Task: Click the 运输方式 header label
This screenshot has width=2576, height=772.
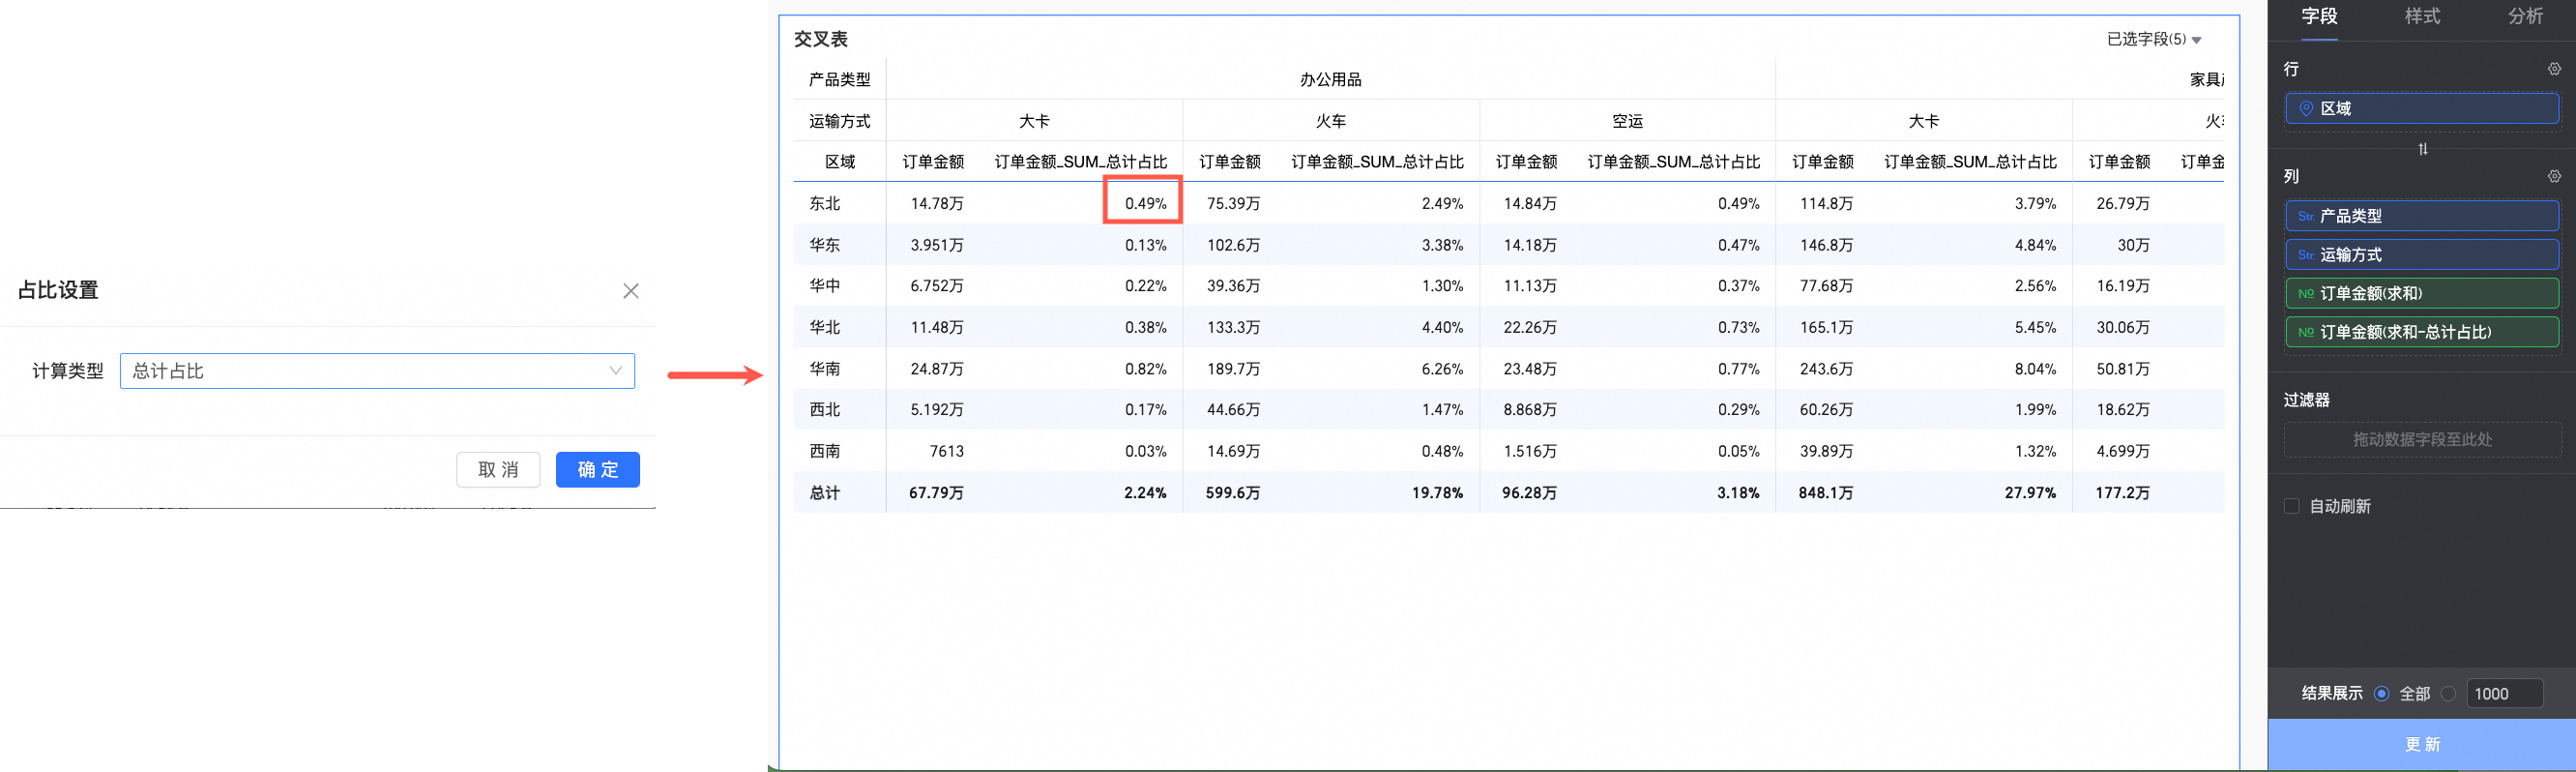Action: [839, 121]
